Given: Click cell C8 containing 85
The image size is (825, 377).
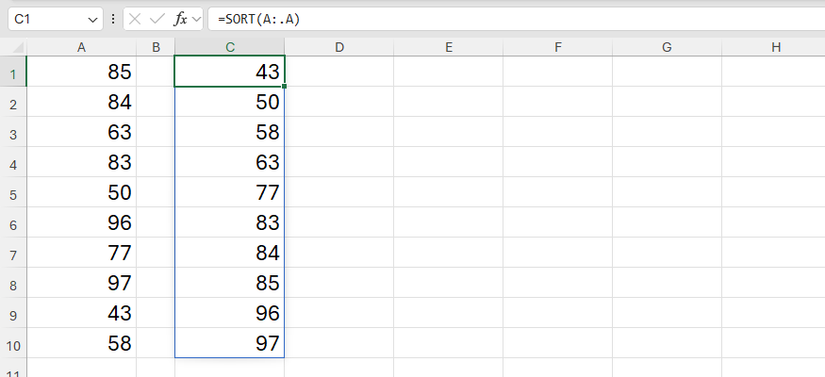Looking at the screenshot, I should point(230,283).
